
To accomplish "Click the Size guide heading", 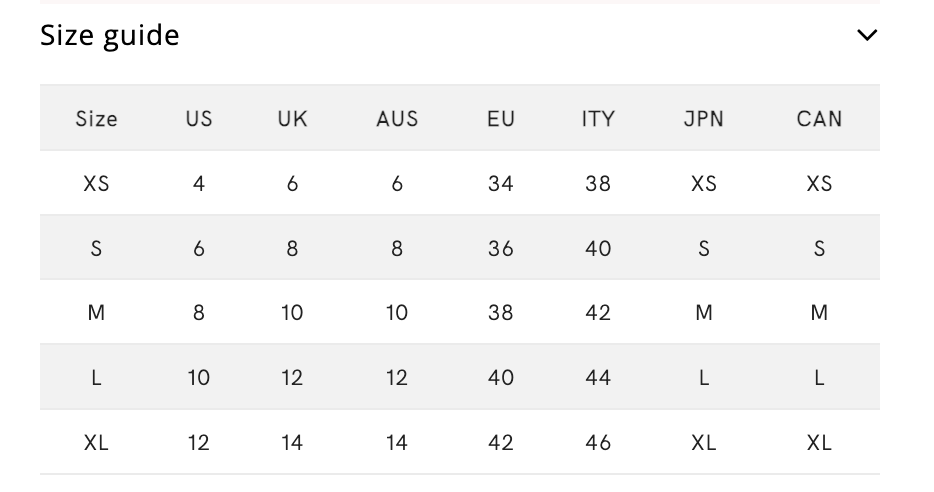I will point(110,36).
